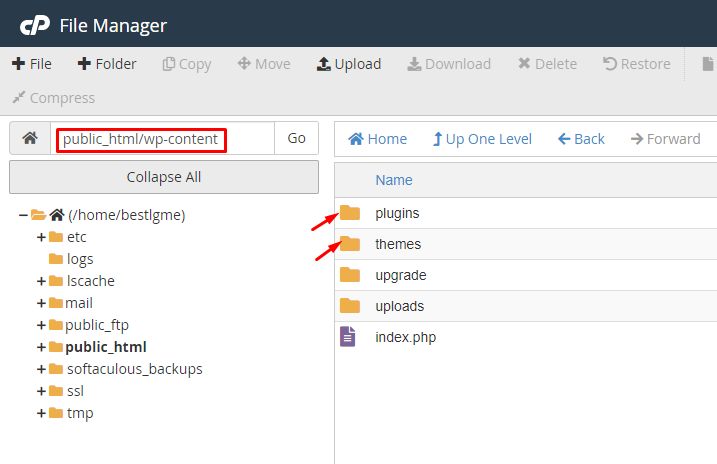The height and width of the screenshot is (464, 717).
Task: Expand the softaculous_backups folder in tree
Action: click(41, 369)
